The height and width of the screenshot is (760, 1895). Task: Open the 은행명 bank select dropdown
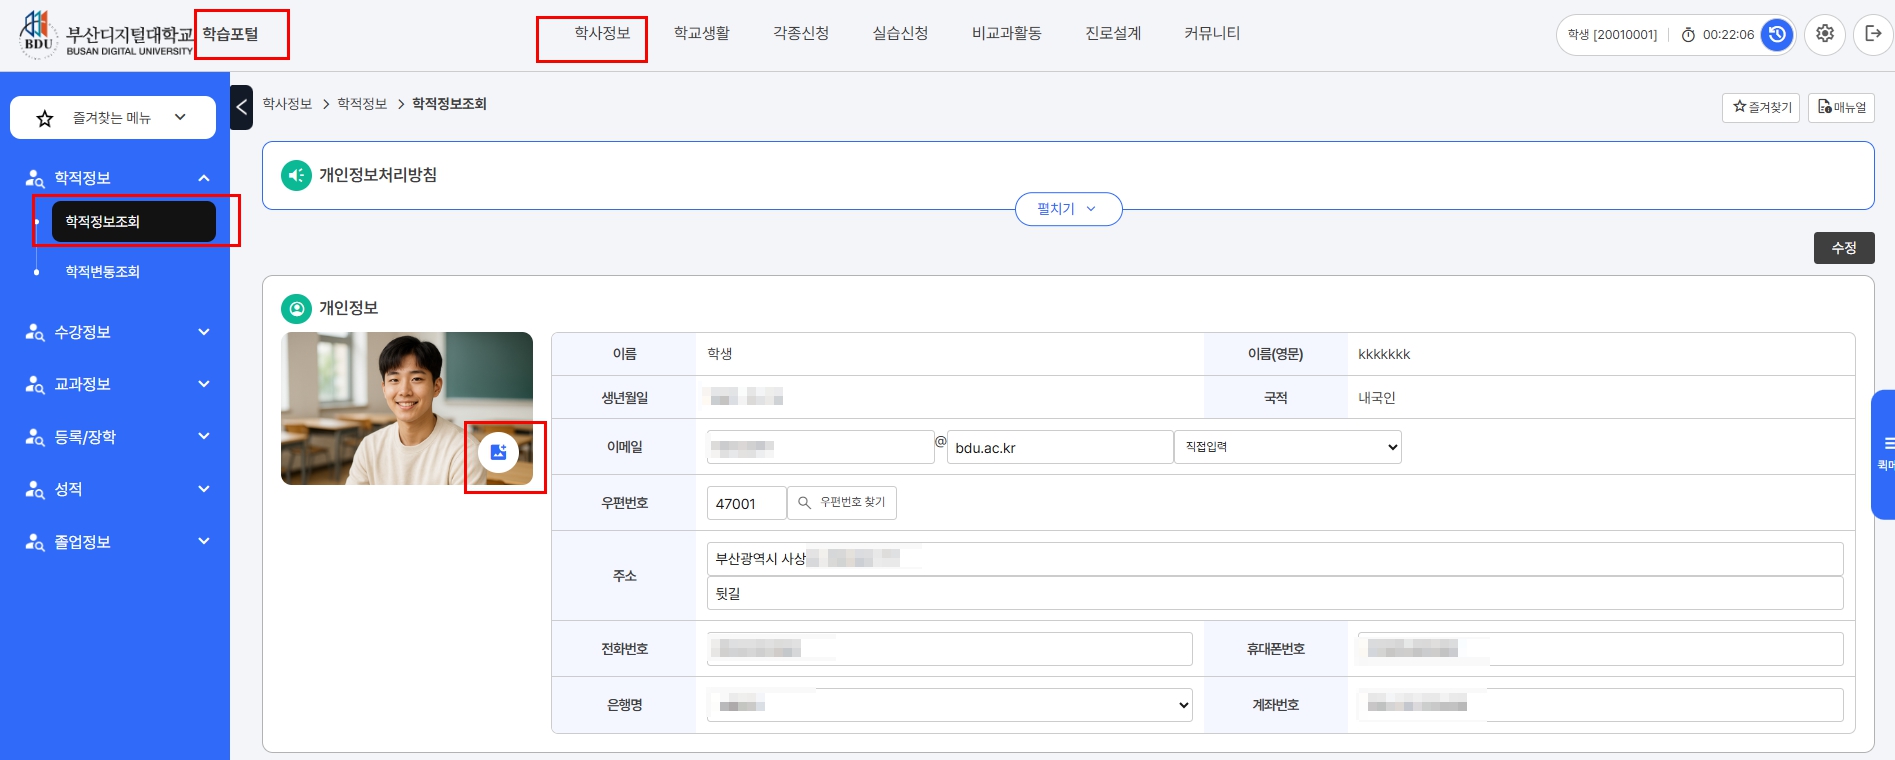point(949,705)
